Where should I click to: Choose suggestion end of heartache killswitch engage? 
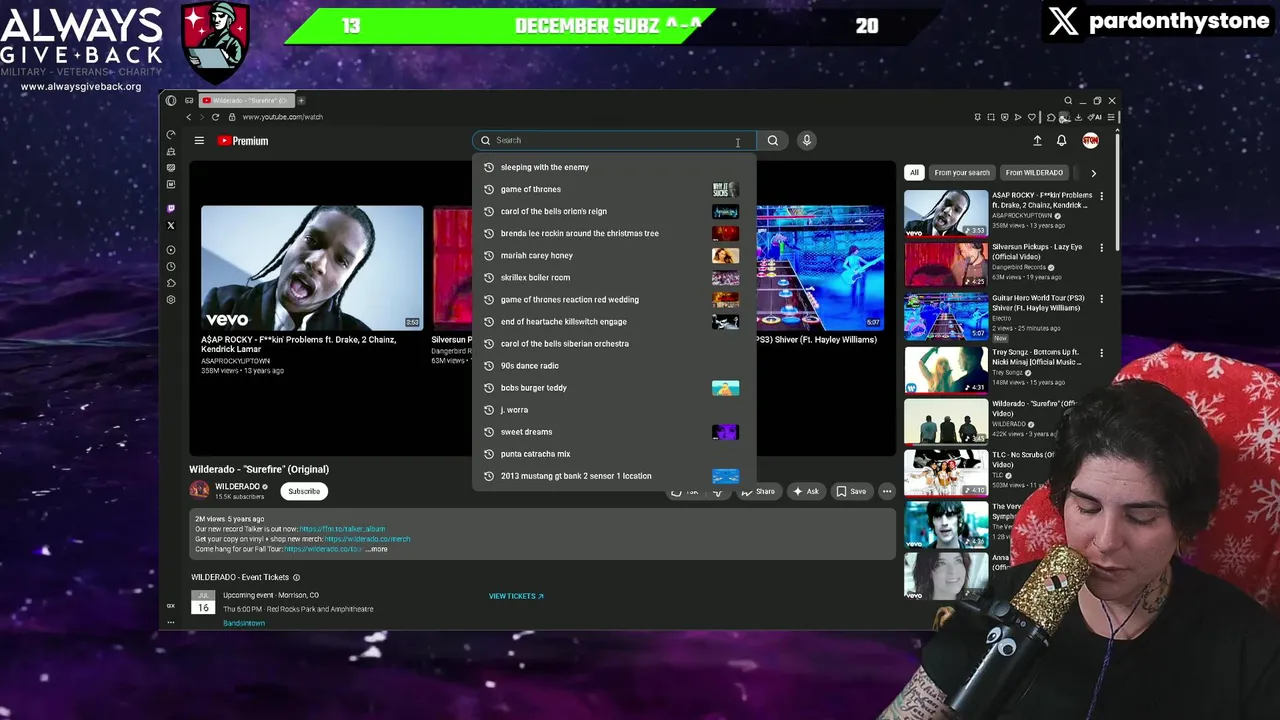(x=614, y=321)
